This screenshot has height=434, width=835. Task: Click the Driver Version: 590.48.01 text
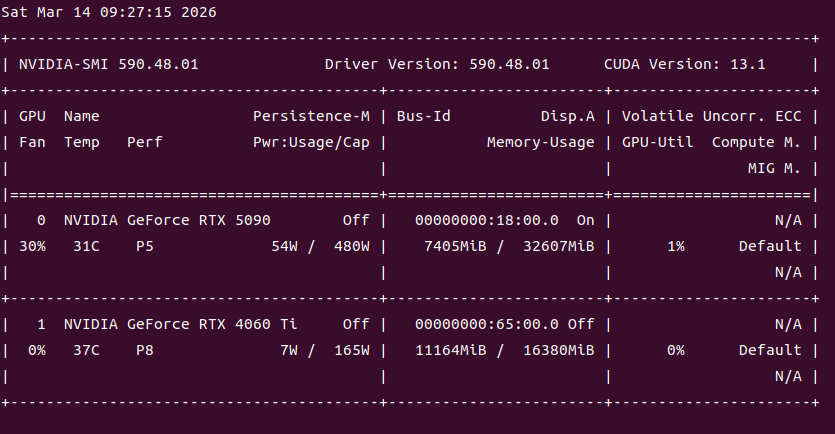click(x=437, y=64)
